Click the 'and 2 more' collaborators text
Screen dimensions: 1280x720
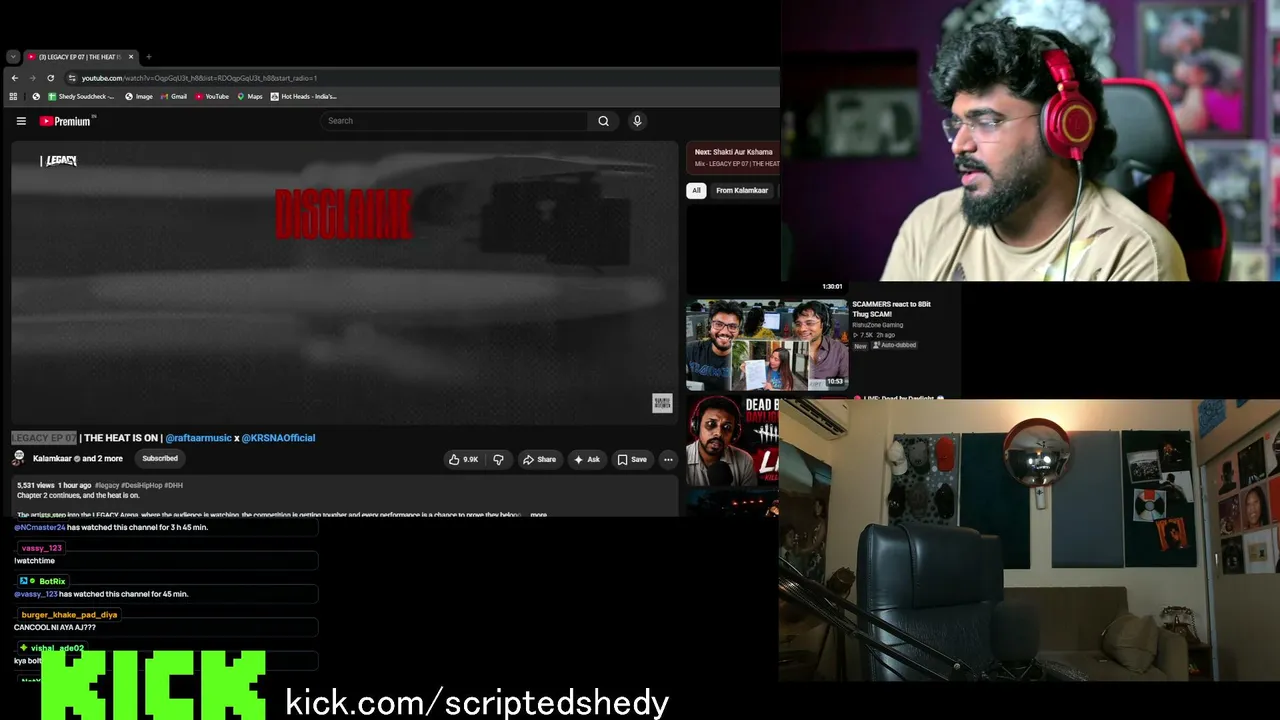(102, 459)
